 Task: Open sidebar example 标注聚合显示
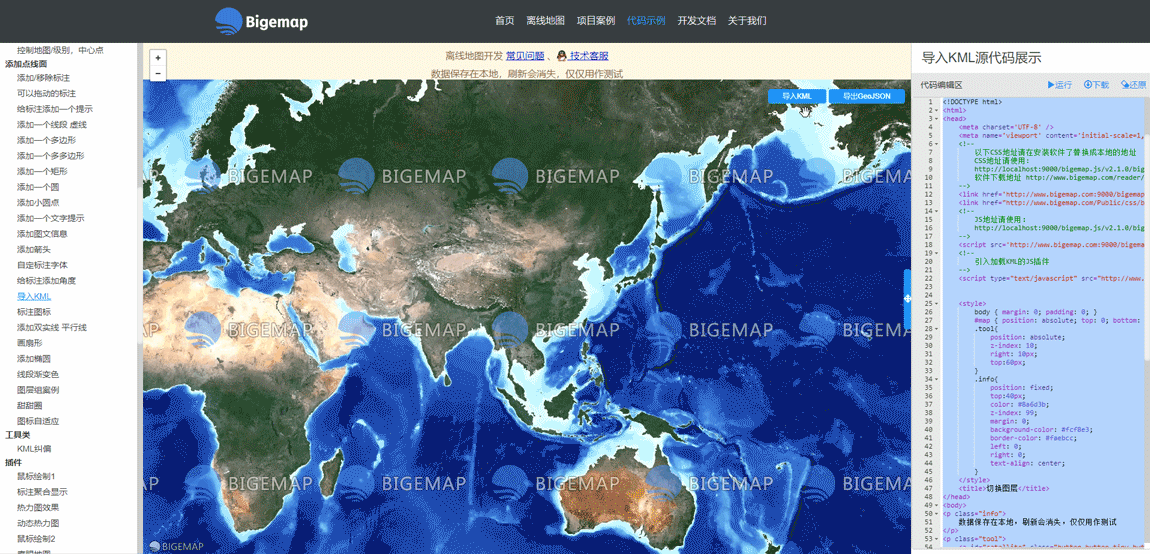[x=43, y=492]
